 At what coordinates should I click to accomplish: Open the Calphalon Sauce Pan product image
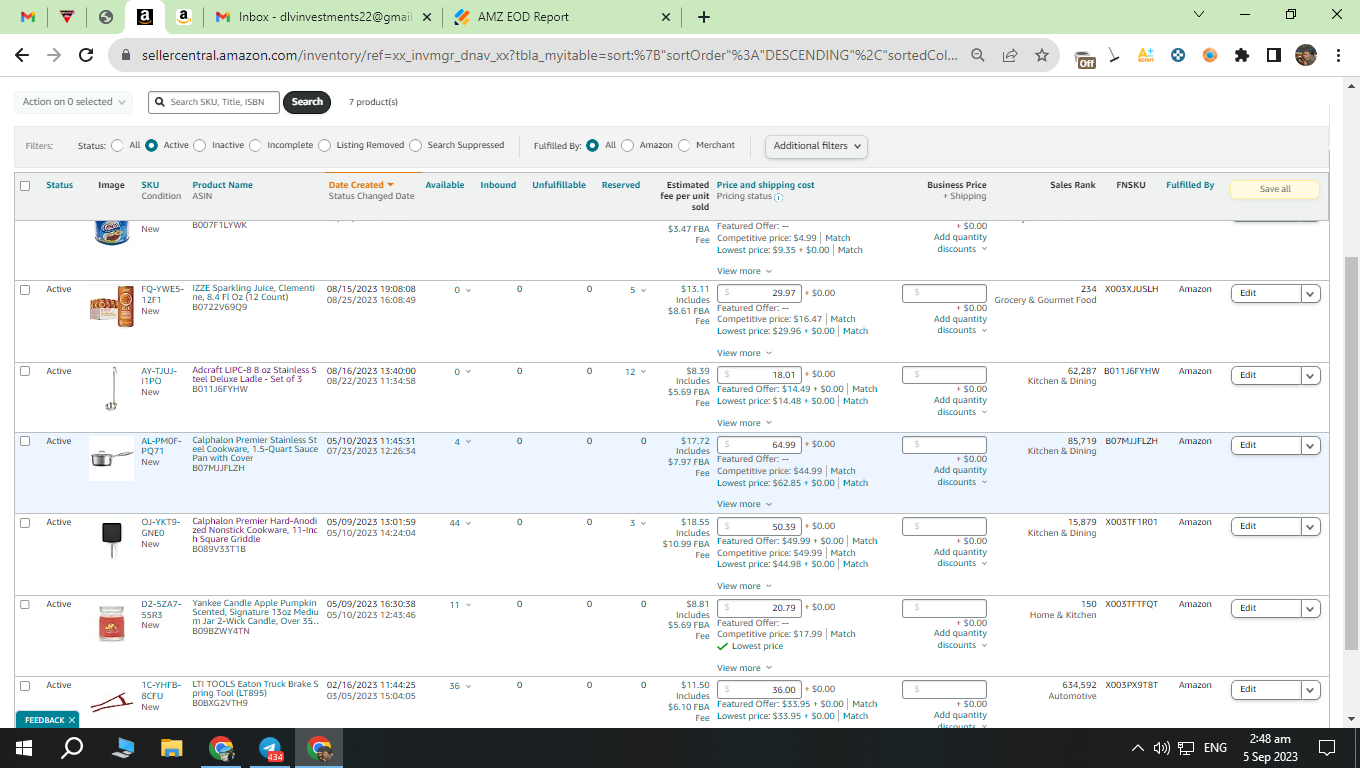click(111, 458)
